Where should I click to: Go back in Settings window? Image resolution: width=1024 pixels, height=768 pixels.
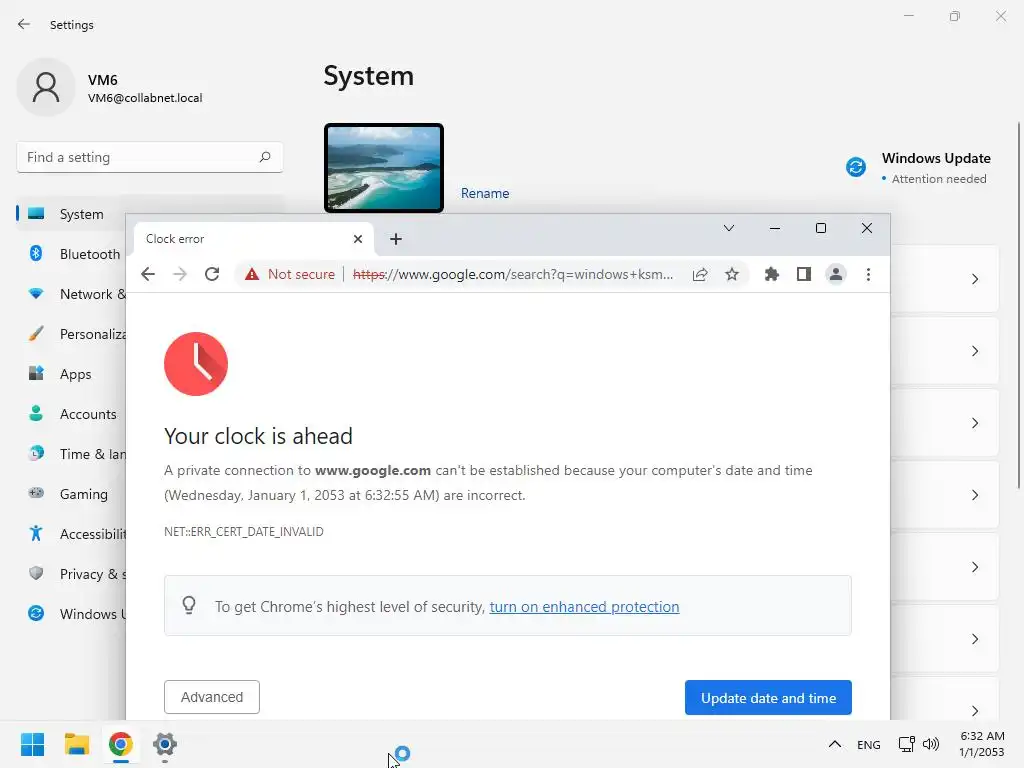coord(24,24)
